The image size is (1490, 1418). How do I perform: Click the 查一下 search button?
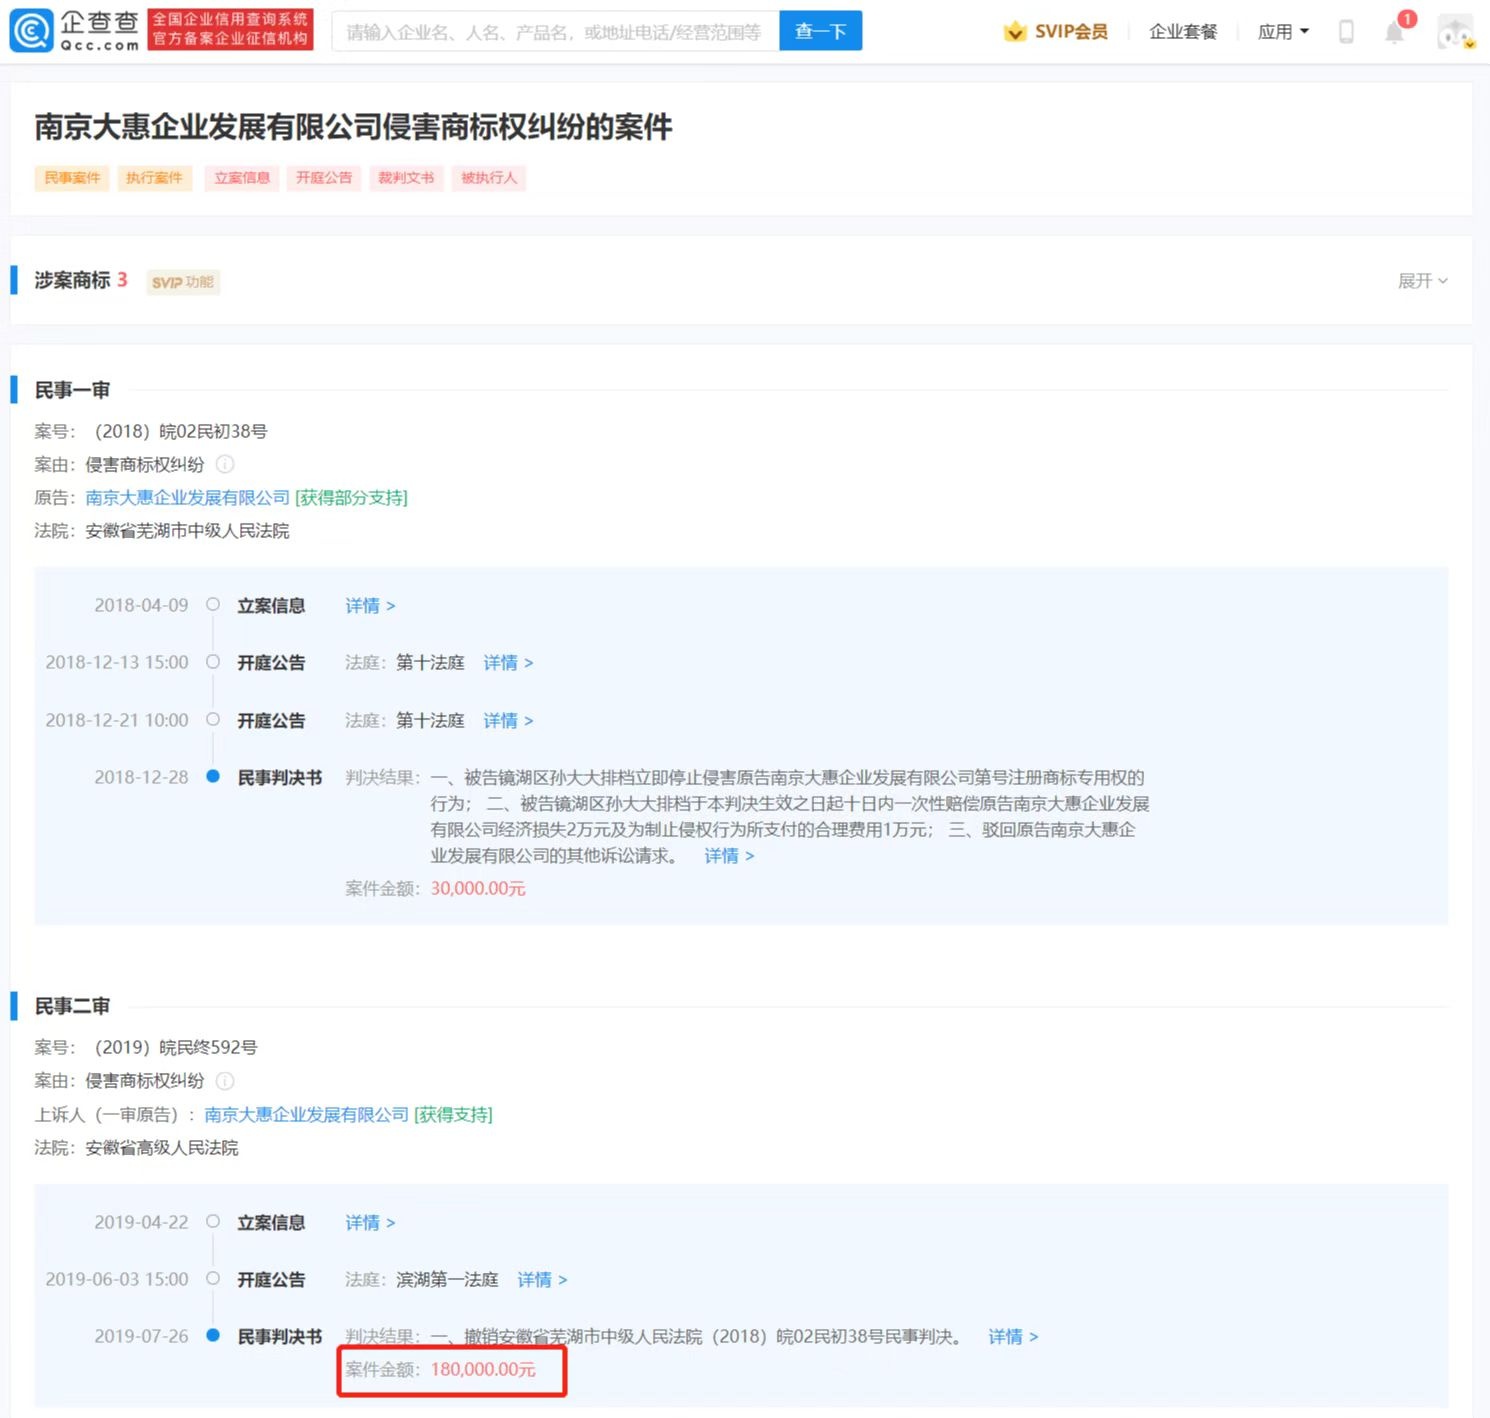820,32
